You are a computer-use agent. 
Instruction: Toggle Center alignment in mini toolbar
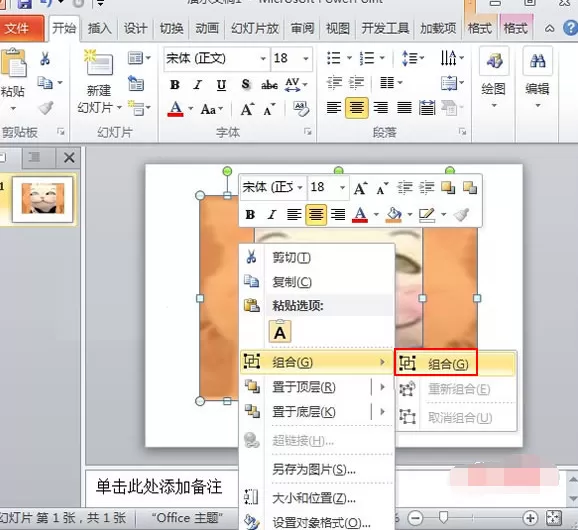[x=316, y=215]
